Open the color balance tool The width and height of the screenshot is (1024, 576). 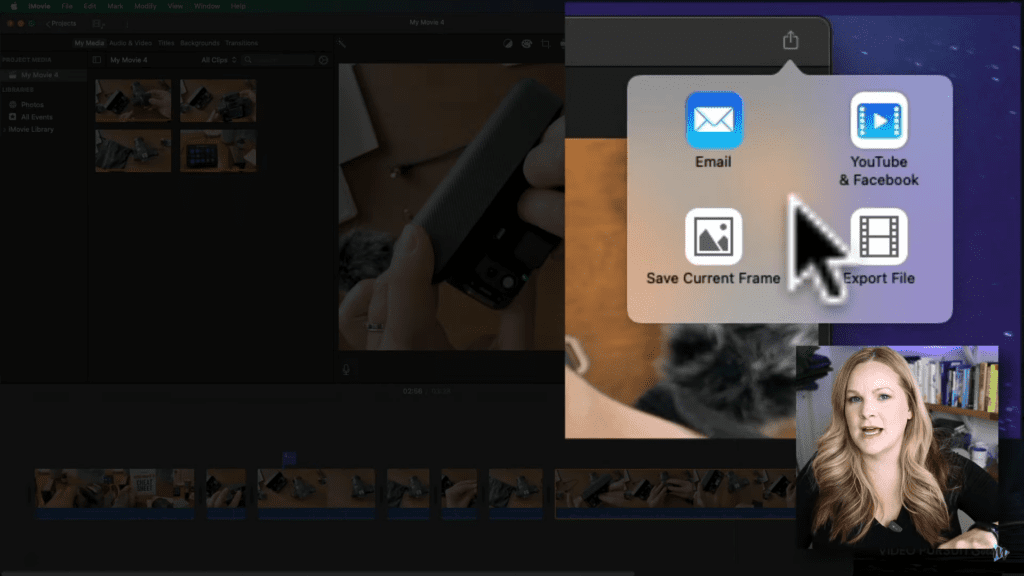[507, 44]
